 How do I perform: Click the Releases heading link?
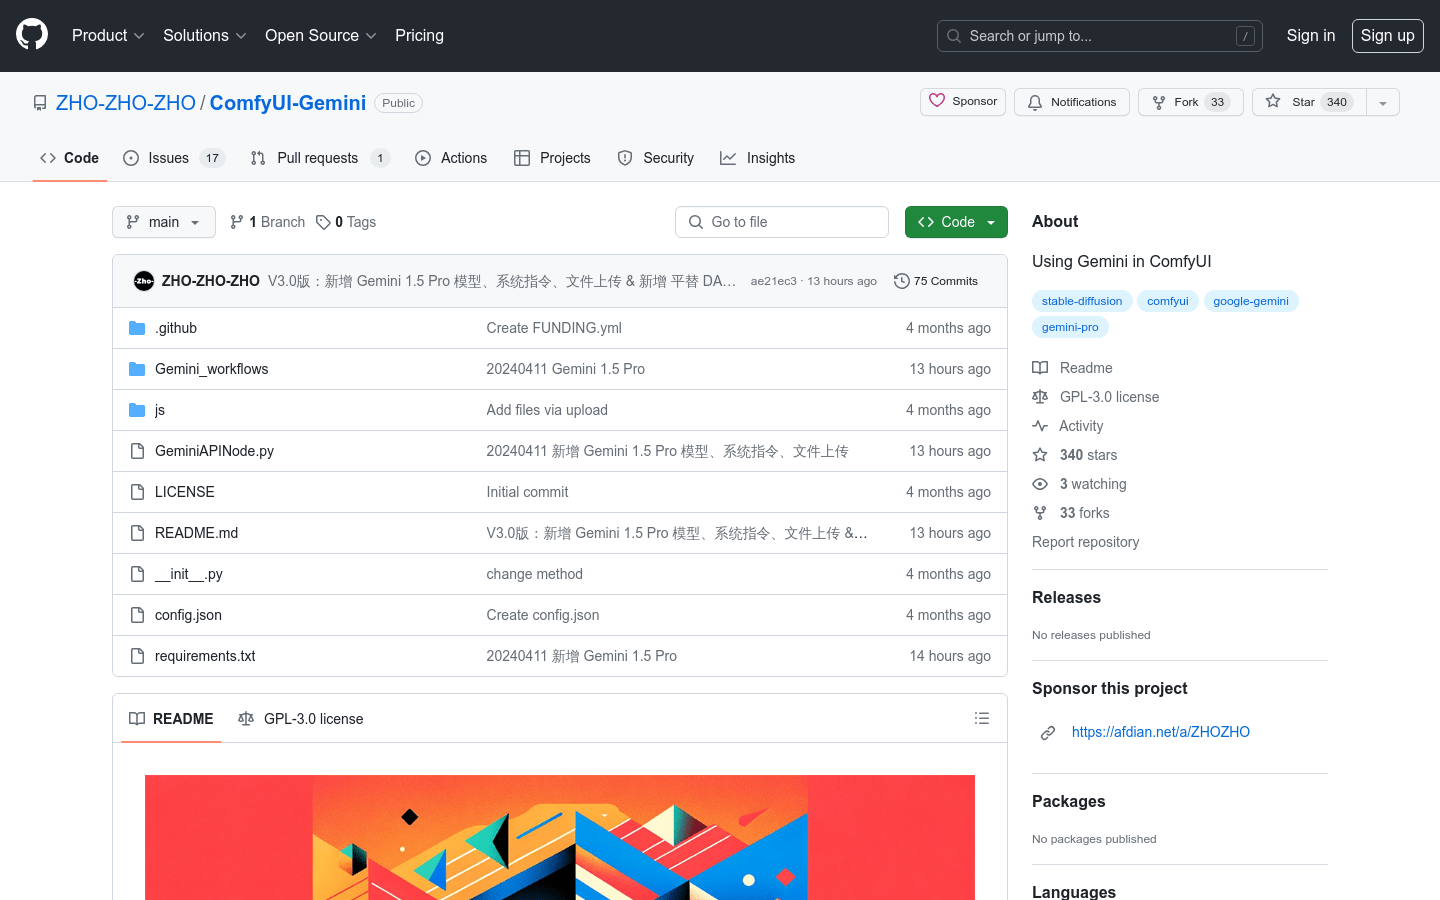click(x=1066, y=597)
